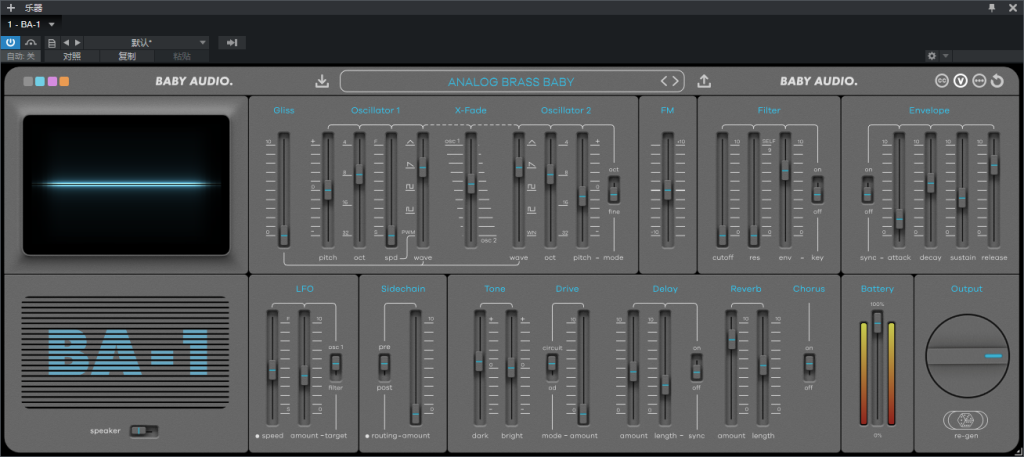Image resolution: width=1024 pixels, height=457 pixels.
Task: Toggle the speaker switch
Action: point(144,431)
